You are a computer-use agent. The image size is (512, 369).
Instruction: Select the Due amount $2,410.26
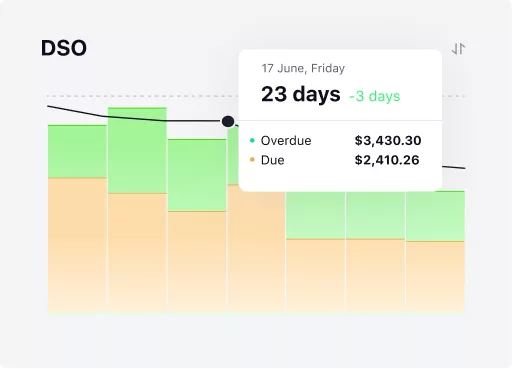[387, 160]
